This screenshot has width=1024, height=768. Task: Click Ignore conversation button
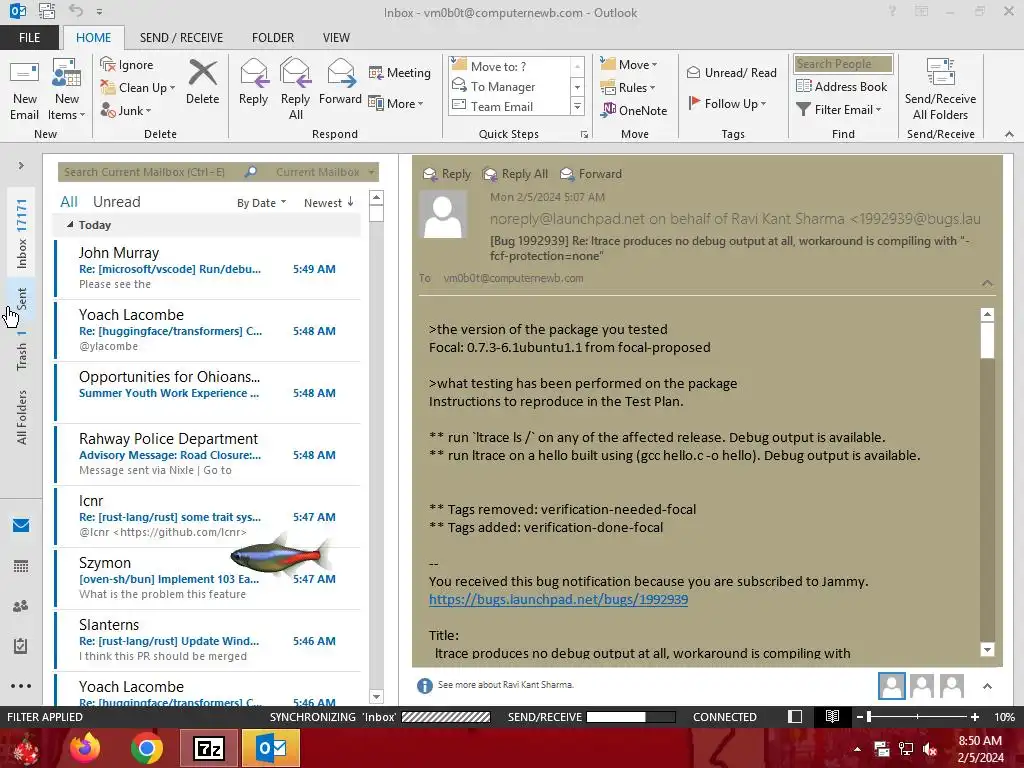click(x=127, y=65)
